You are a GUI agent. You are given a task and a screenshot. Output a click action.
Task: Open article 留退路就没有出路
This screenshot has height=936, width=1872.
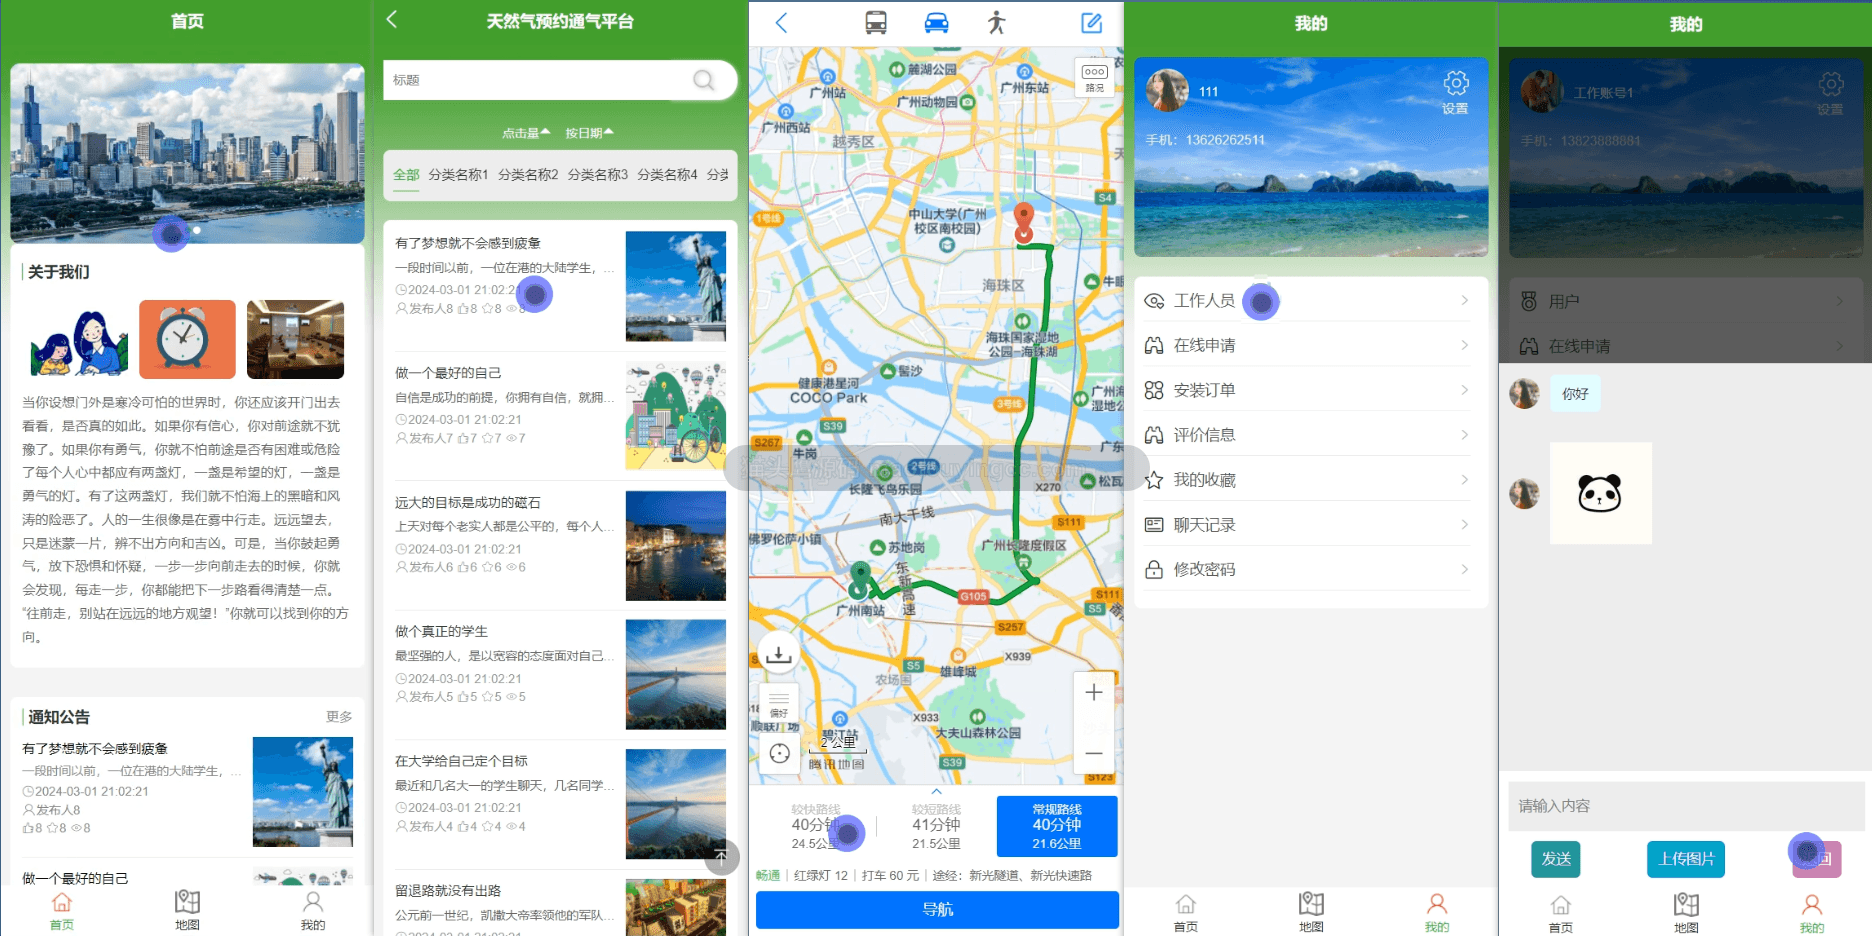[x=560, y=906]
